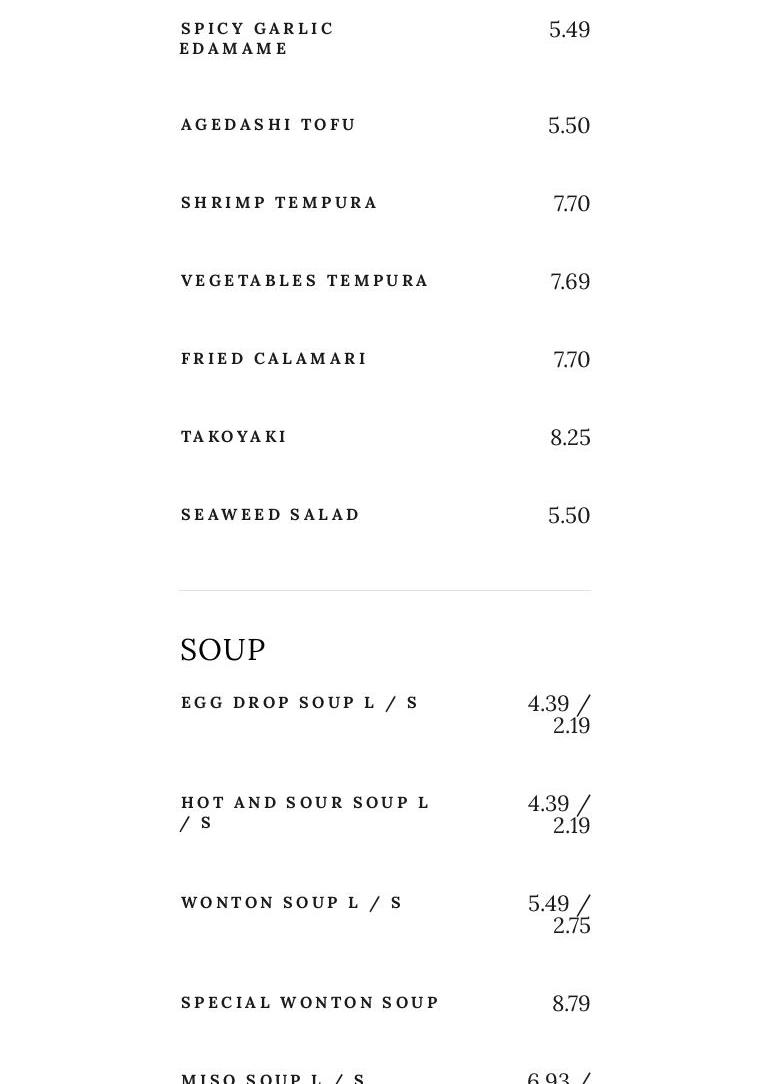Click the Spicy Garlic Edamame item
770x1084 pixels.
[x=257, y=38]
